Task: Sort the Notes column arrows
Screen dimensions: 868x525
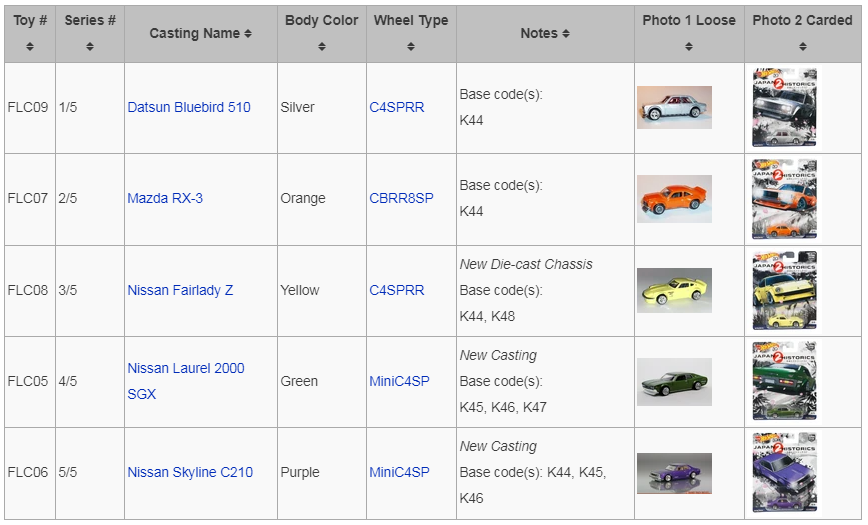Action: (x=566, y=34)
